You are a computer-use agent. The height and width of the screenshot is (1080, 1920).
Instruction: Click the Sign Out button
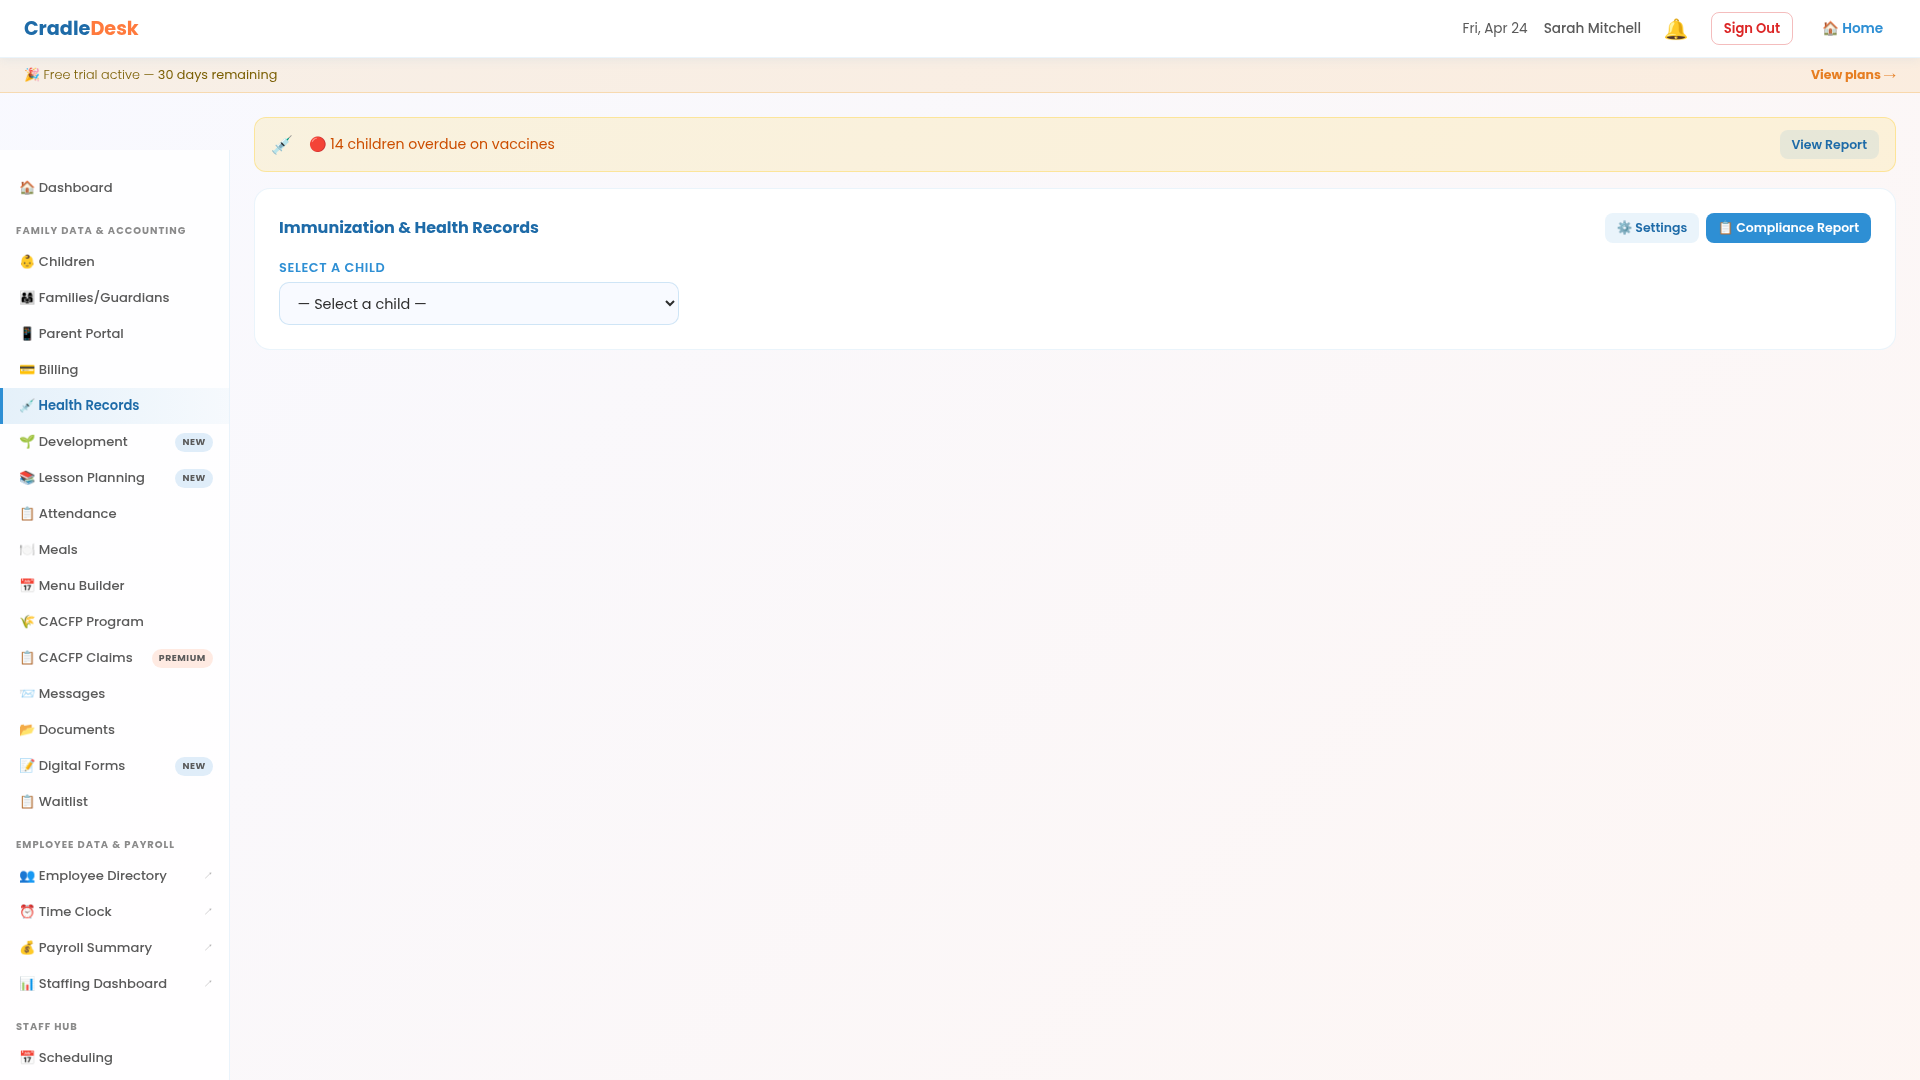(x=1751, y=28)
